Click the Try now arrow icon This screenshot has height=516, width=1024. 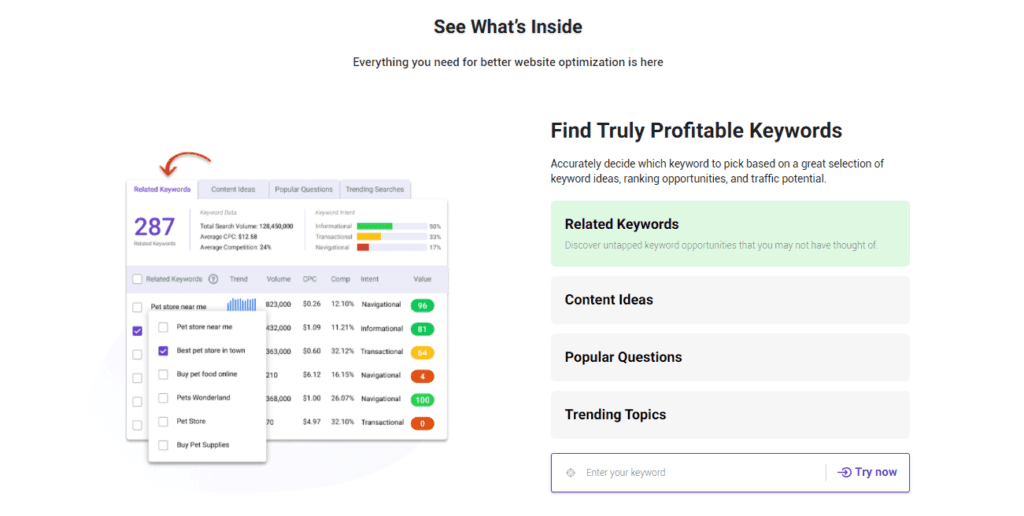[844, 472]
